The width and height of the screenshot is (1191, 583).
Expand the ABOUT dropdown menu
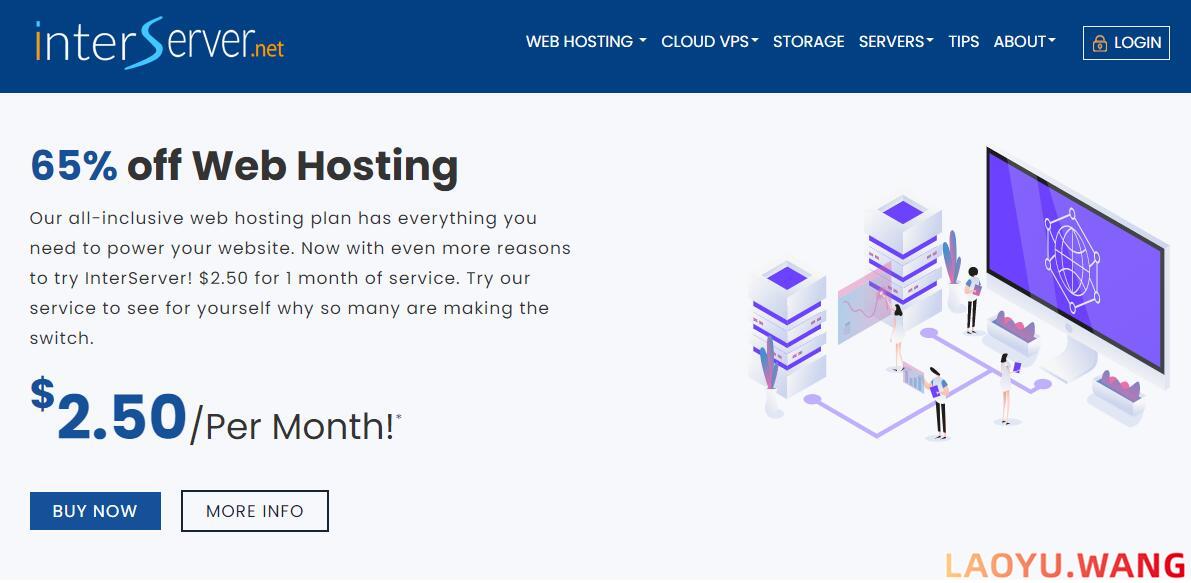coord(1024,42)
